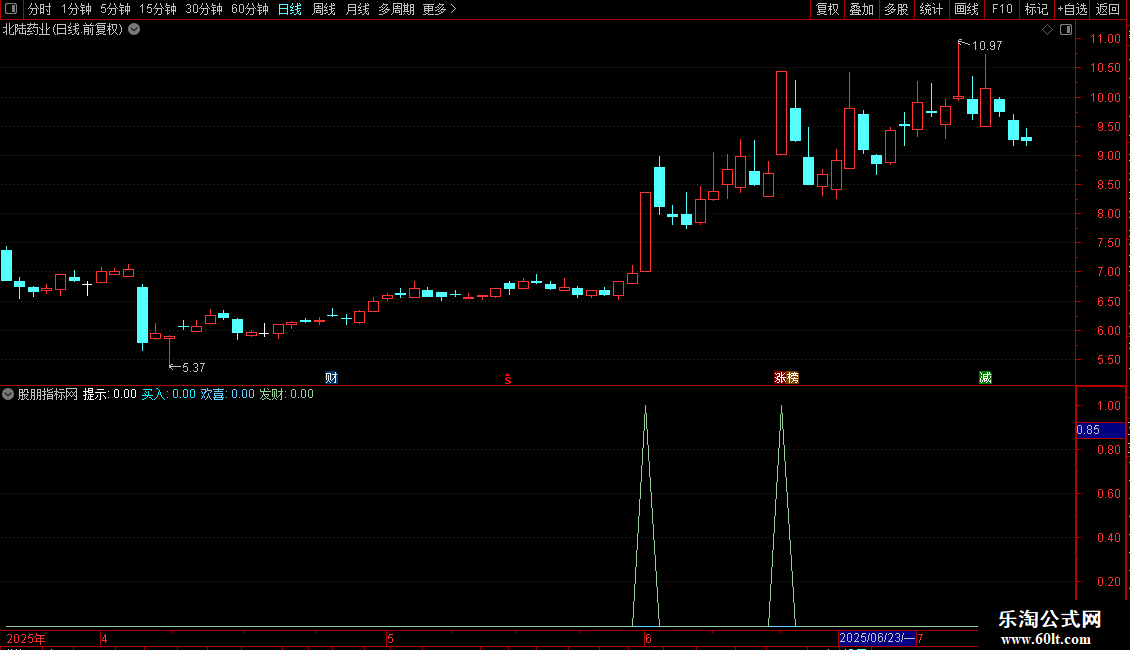Open 多周期 multi-period view
Viewport: 1130px width, 650px height.
(x=396, y=9)
